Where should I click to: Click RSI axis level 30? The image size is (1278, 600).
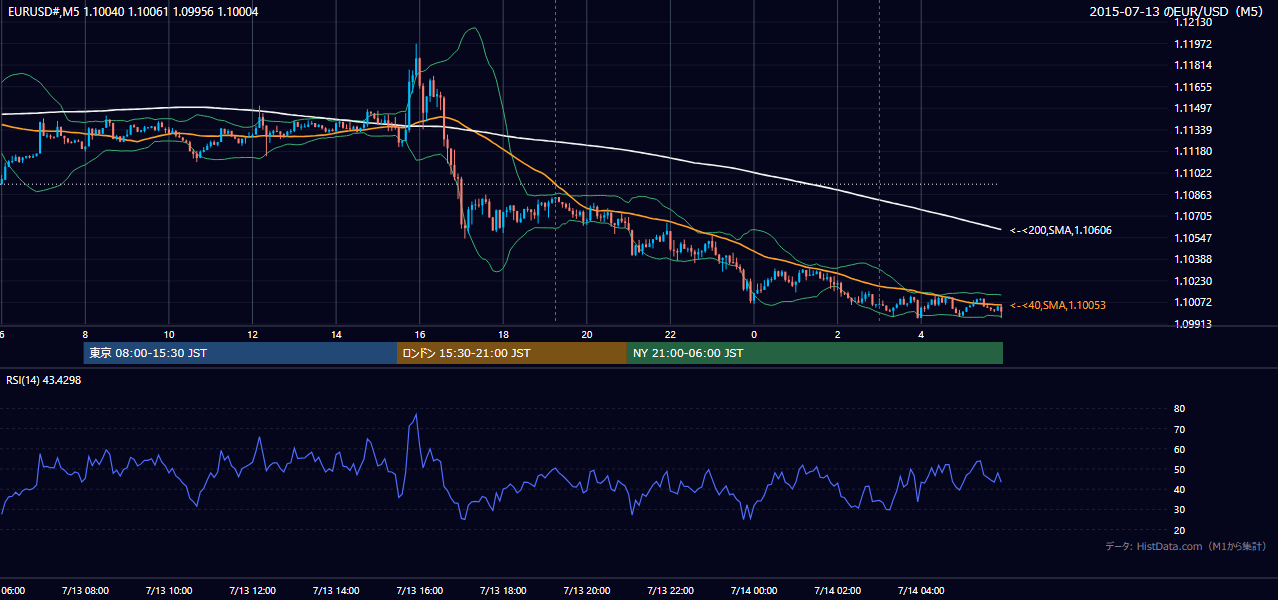[x=1179, y=510]
